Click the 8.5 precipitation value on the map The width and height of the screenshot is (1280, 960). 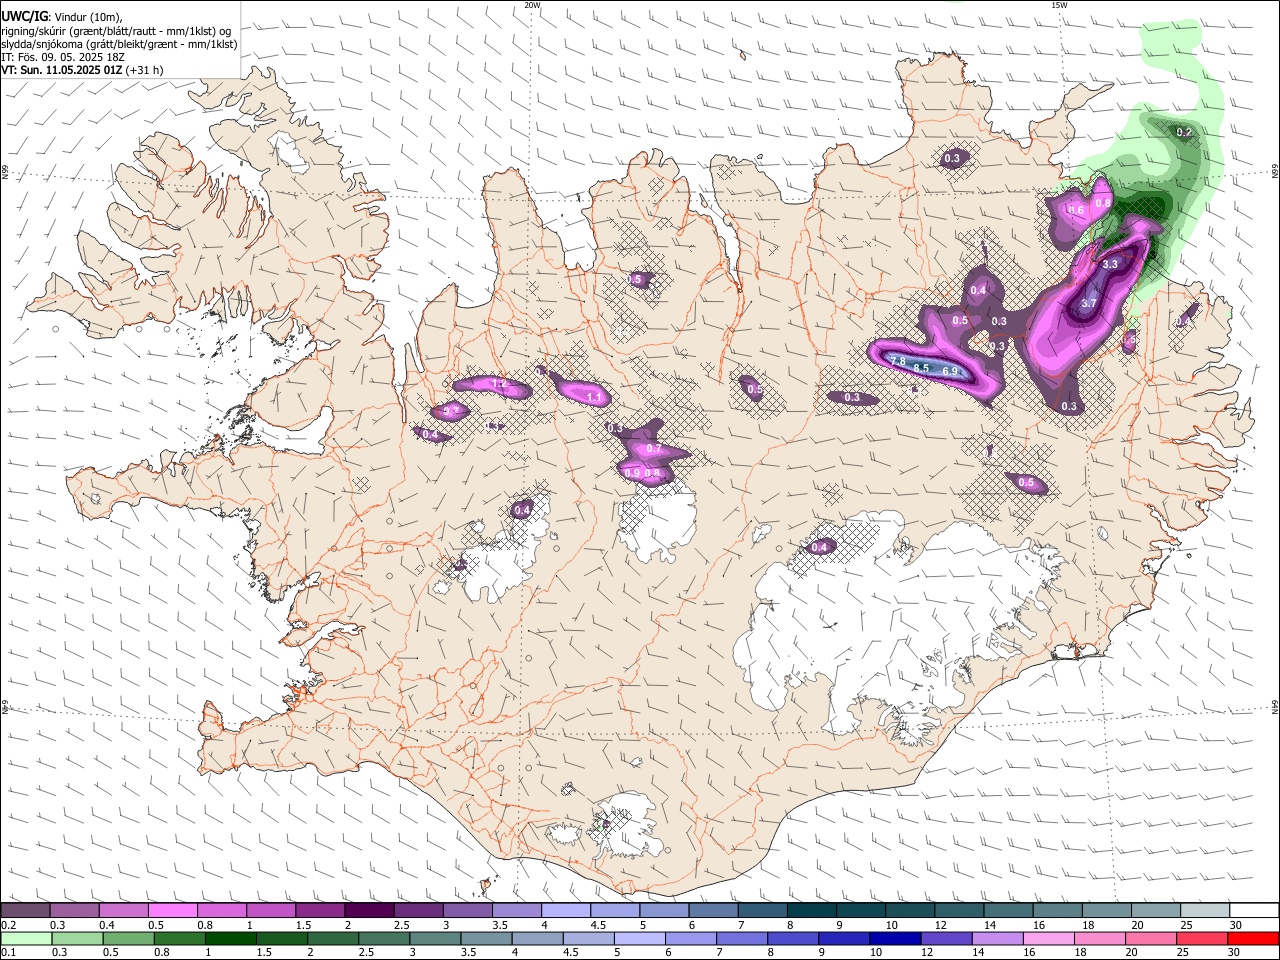921,368
